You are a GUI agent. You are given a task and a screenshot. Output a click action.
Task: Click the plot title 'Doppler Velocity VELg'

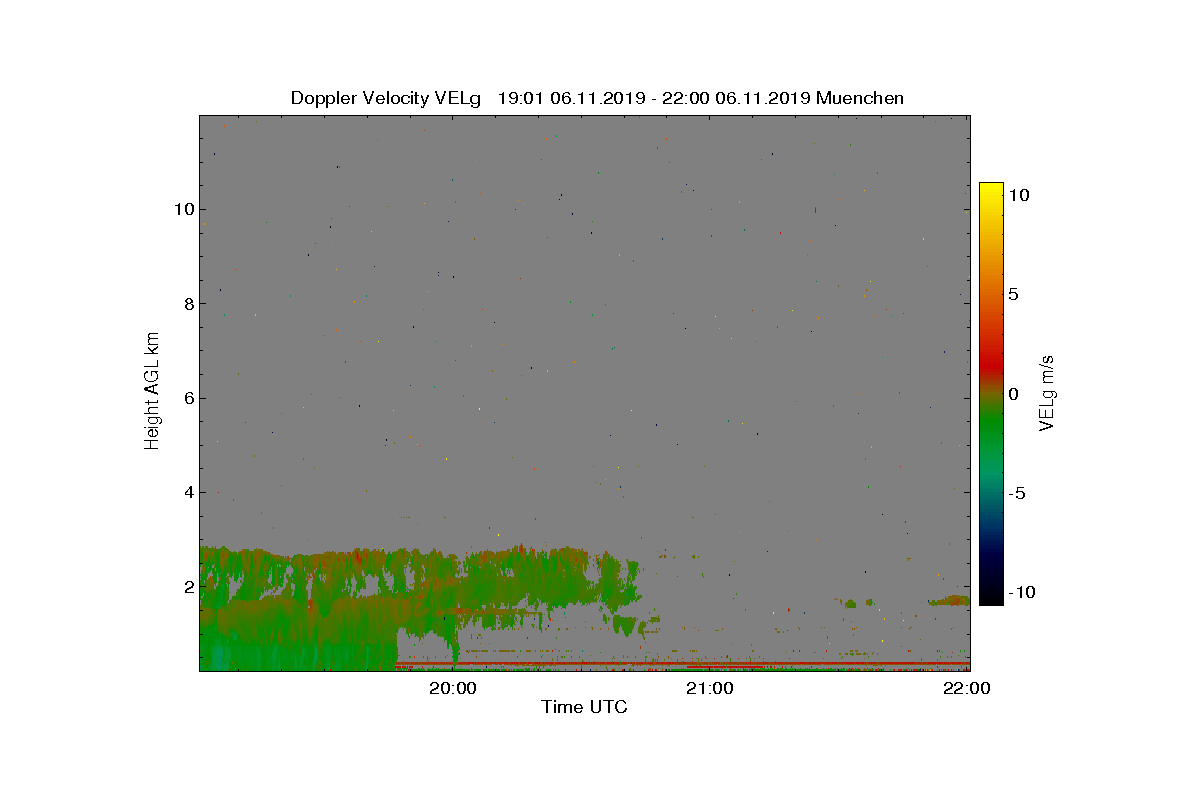pyautogui.click(x=386, y=98)
